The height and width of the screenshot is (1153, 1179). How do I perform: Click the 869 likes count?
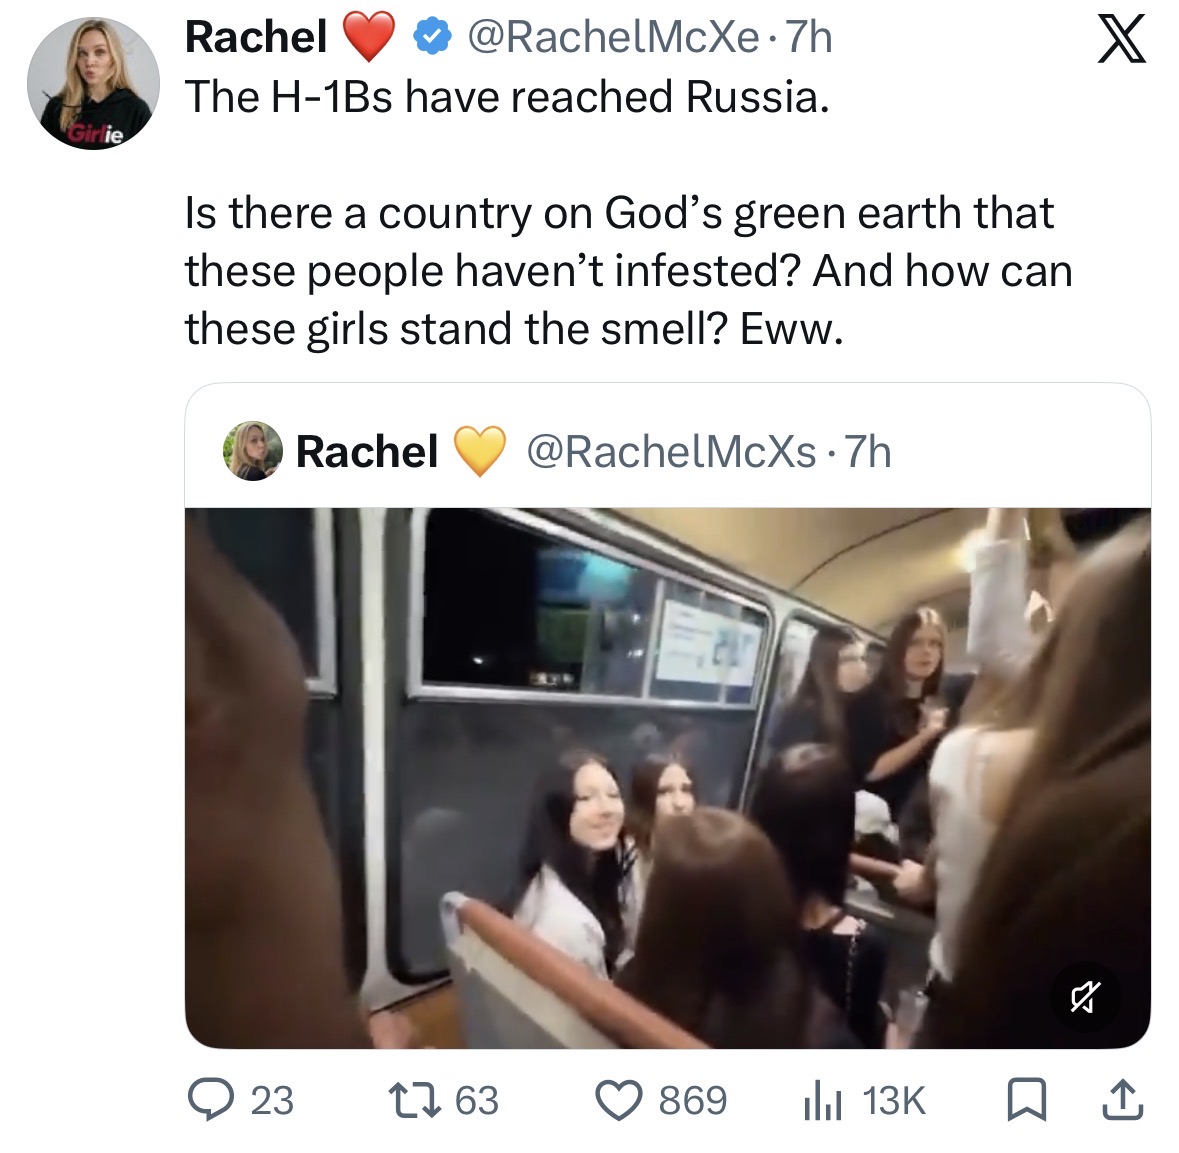[x=693, y=1100]
